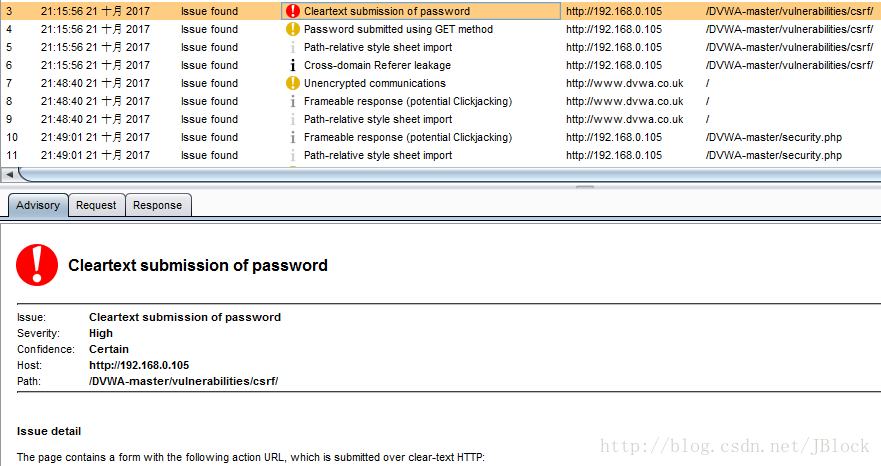Click yellow warning icon for GET method issue

coord(293,29)
